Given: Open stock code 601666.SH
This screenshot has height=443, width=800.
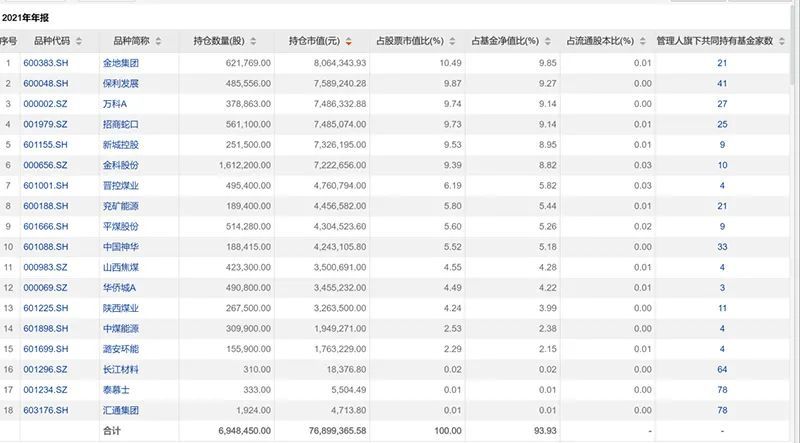Looking at the screenshot, I should pyautogui.click(x=45, y=226).
